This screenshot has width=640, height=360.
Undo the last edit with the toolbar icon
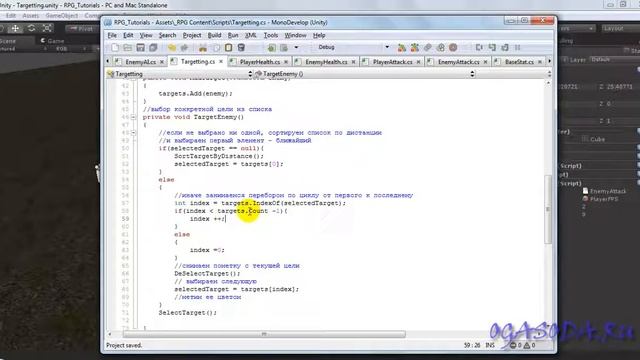pos(172,48)
